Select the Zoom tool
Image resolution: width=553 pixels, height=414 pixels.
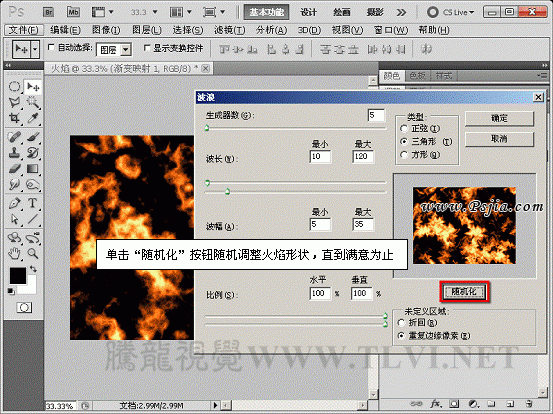pos(33,253)
